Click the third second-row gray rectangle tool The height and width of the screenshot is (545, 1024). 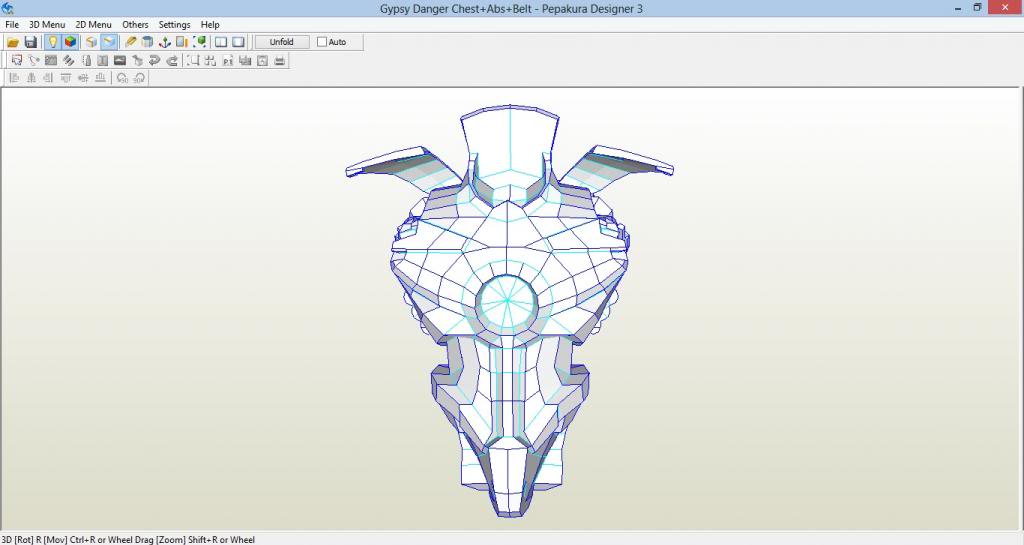(51, 61)
